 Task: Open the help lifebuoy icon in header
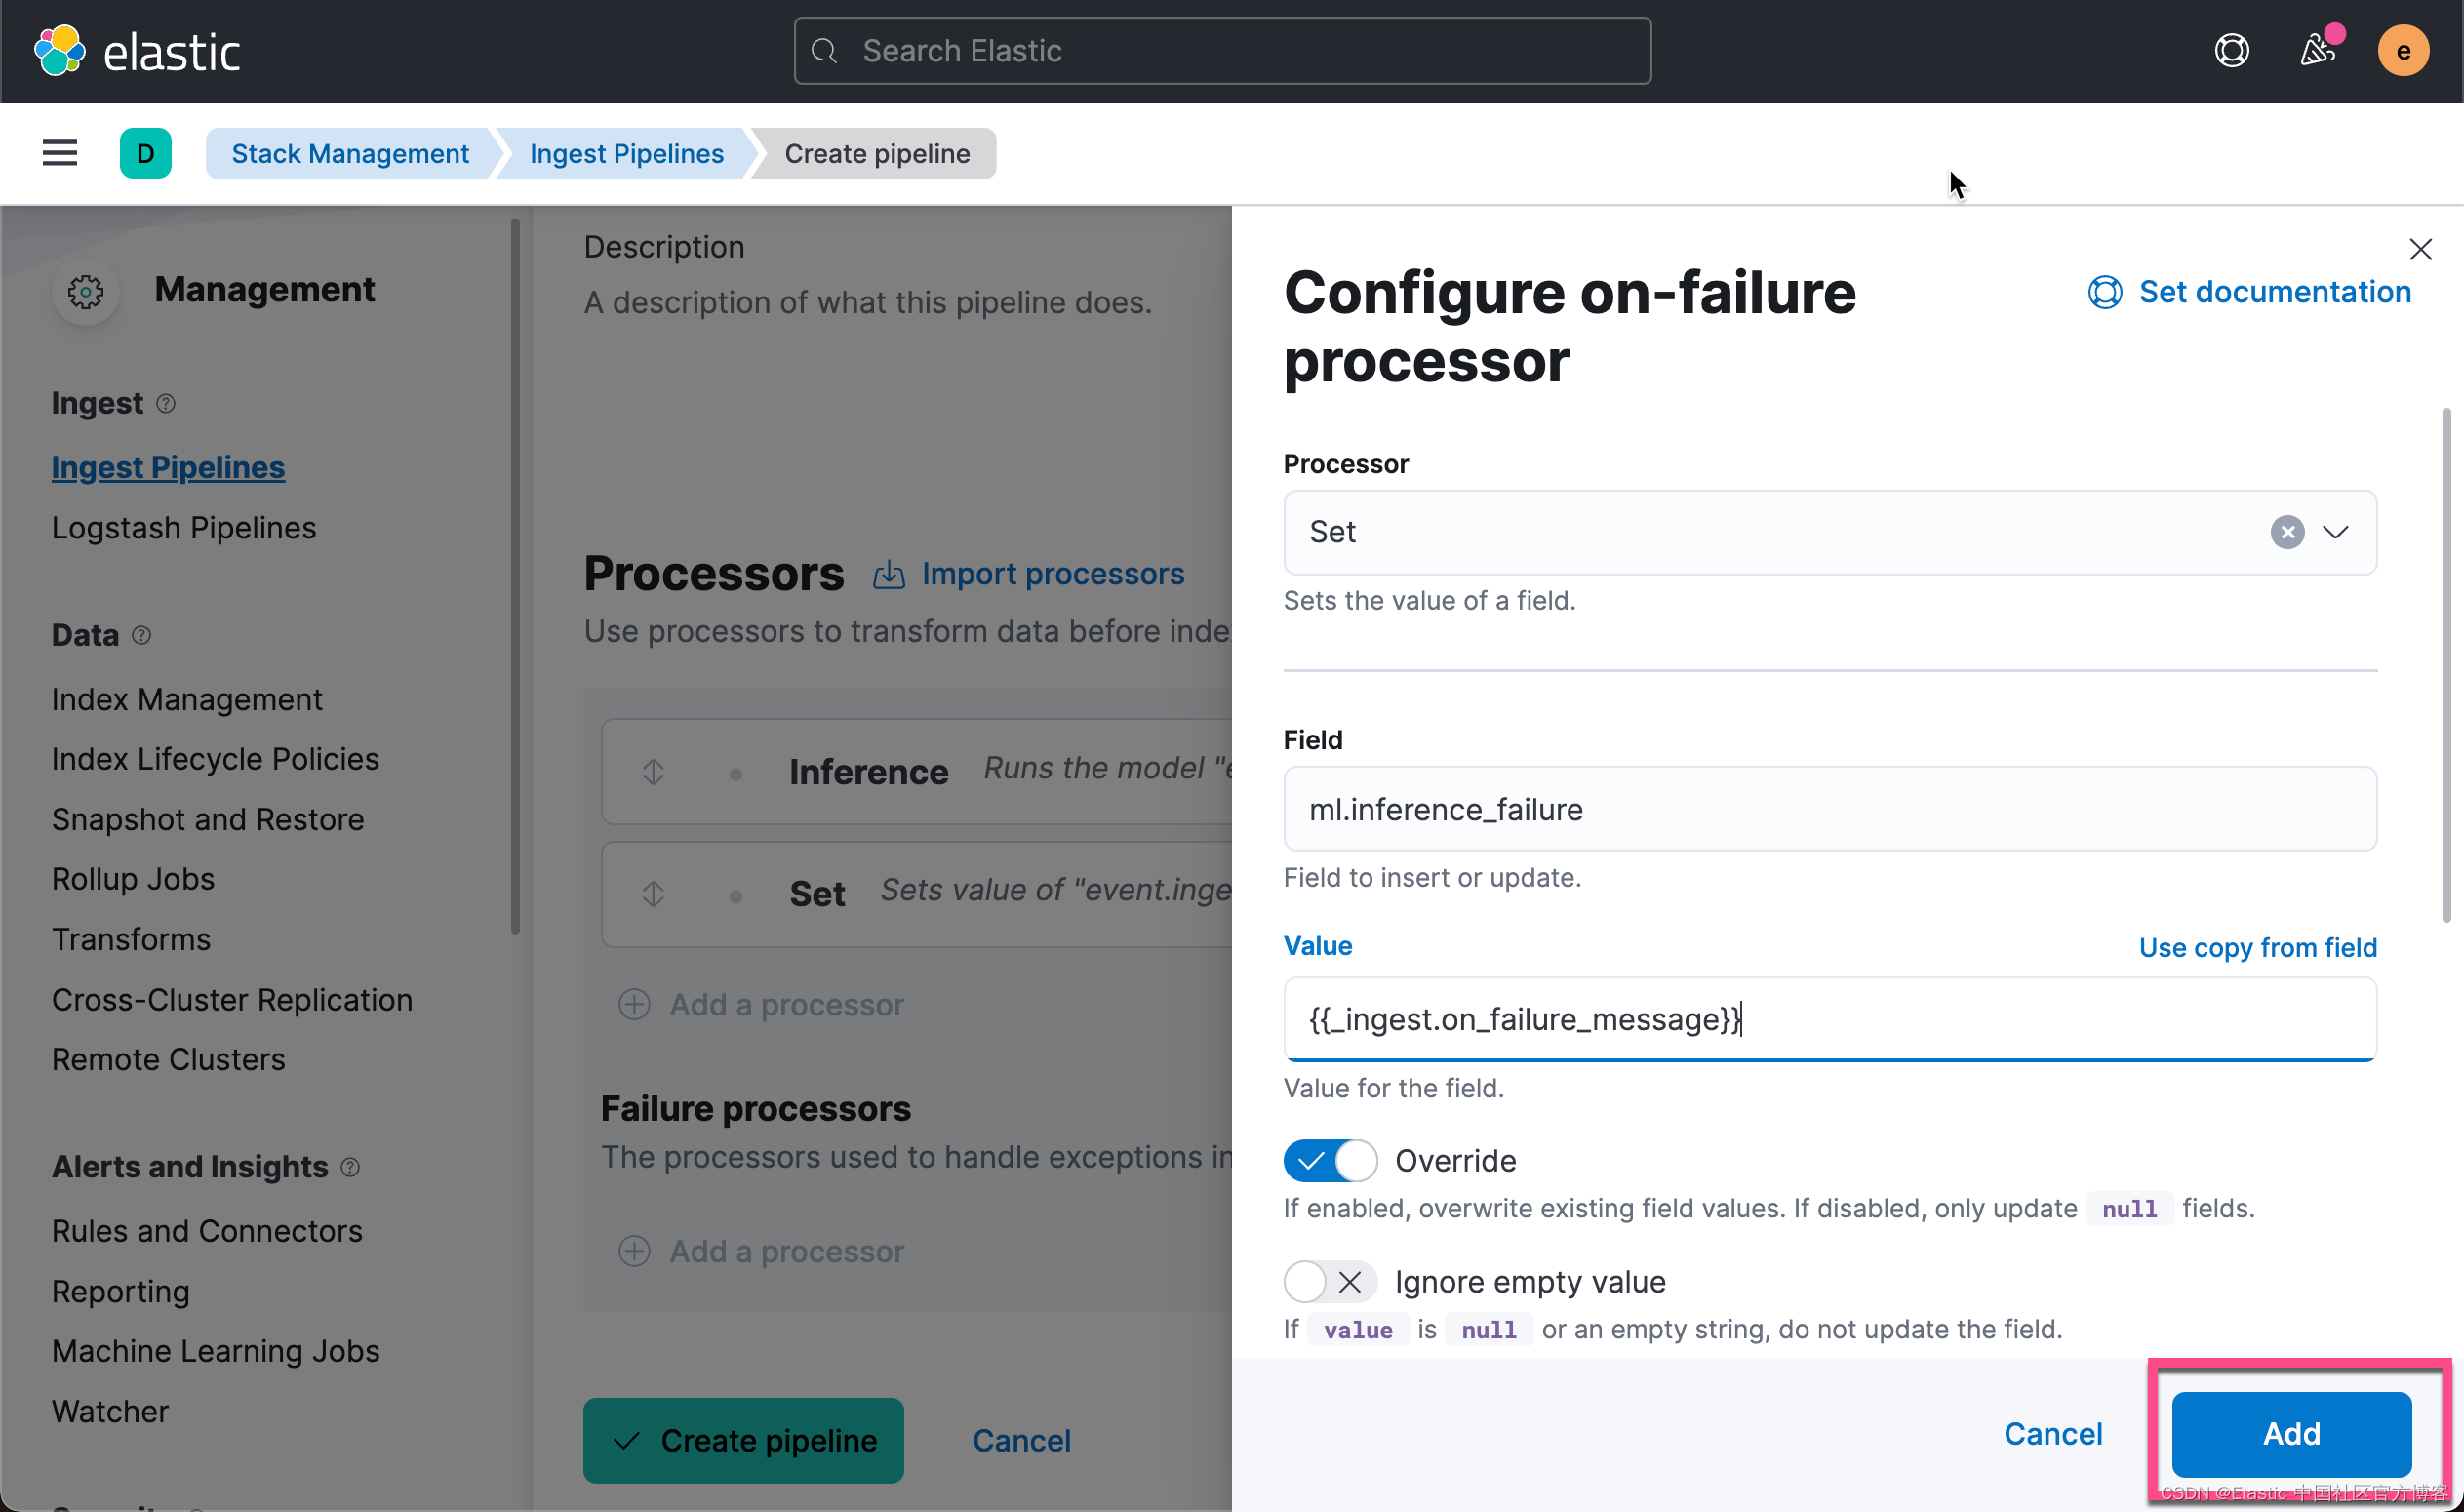pos(2231,50)
